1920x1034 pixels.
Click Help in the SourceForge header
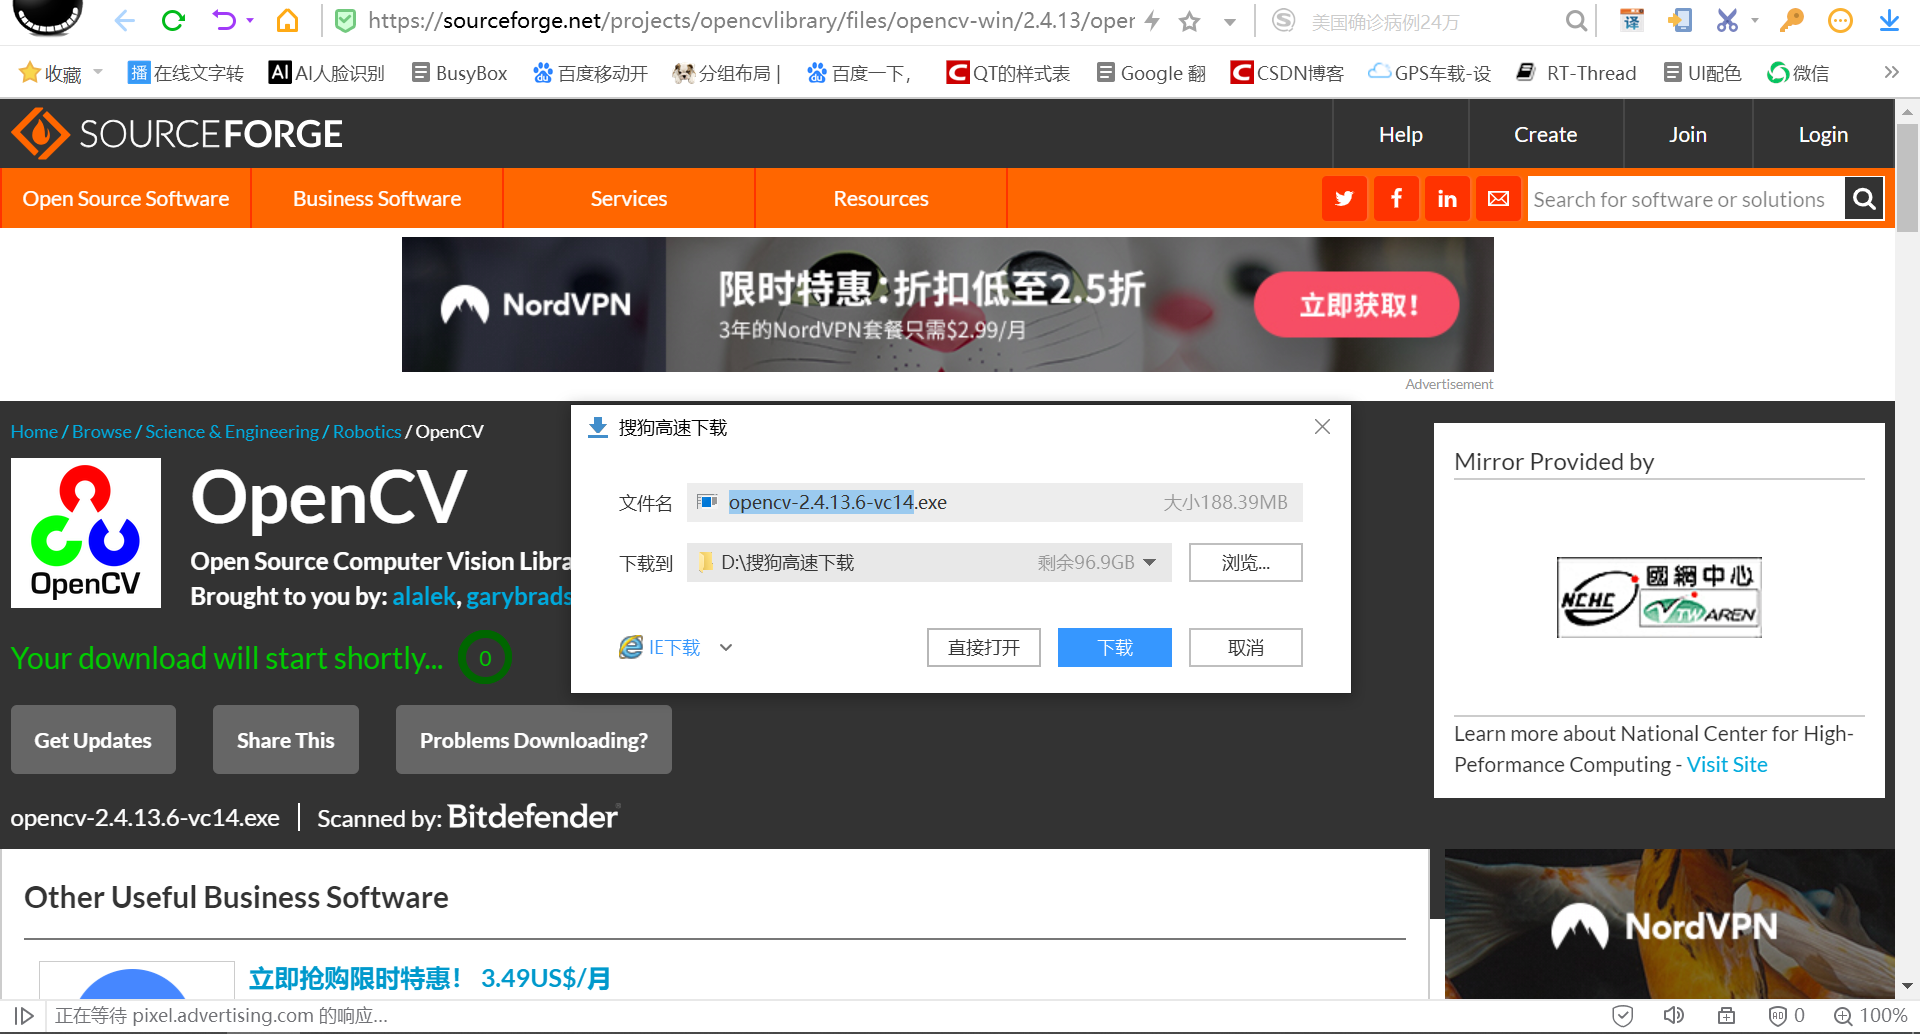click(1401, 134)
